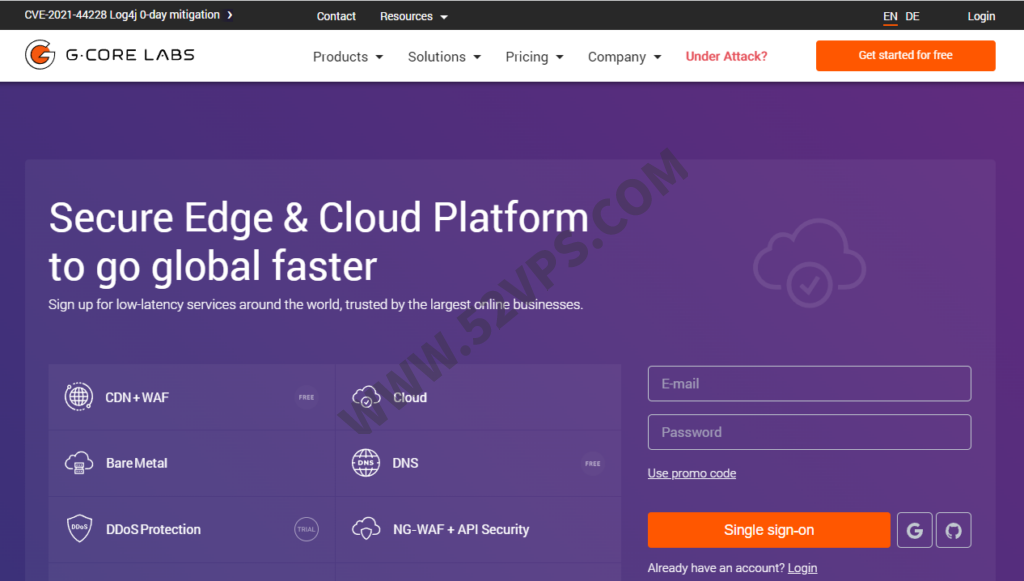Screen dimensions: 1024x581
Task: Select the NG-WAF + API Security label
Action: click(461, 529)
